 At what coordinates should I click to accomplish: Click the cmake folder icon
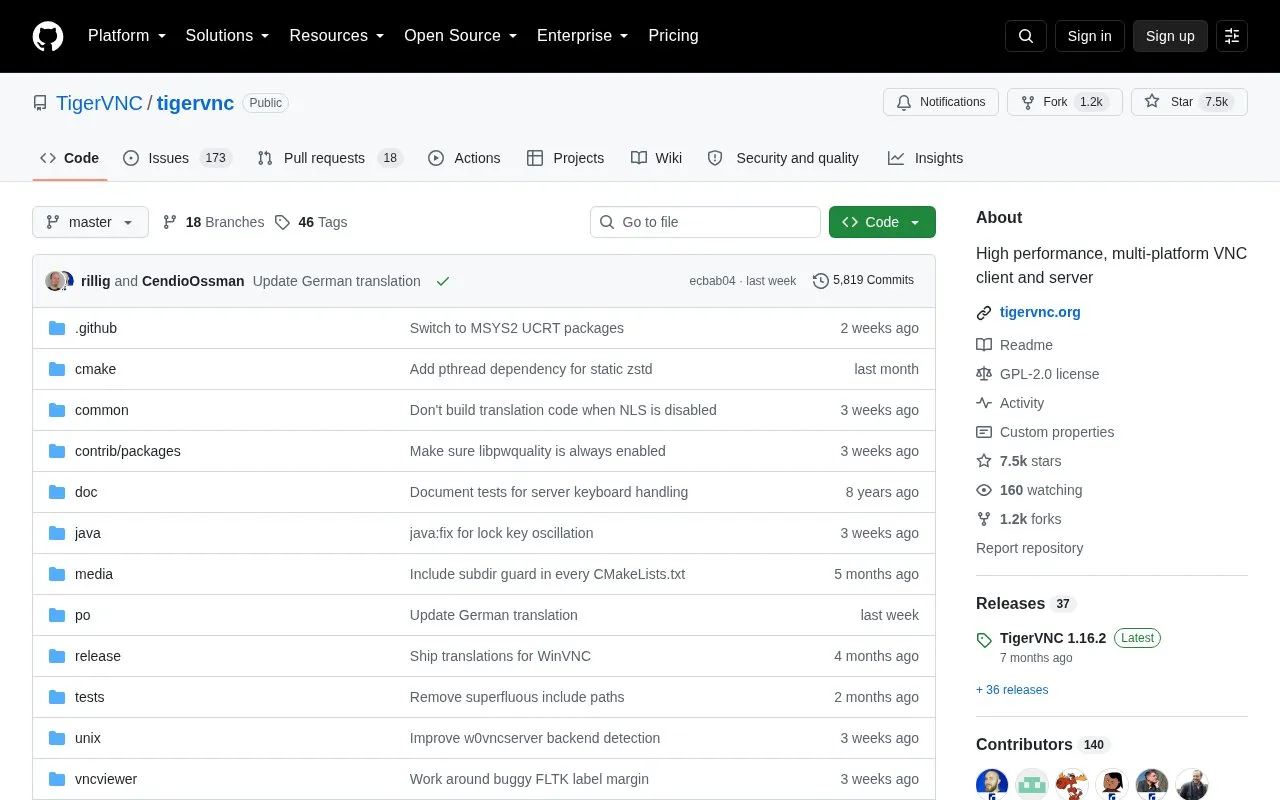coord(57,369)
